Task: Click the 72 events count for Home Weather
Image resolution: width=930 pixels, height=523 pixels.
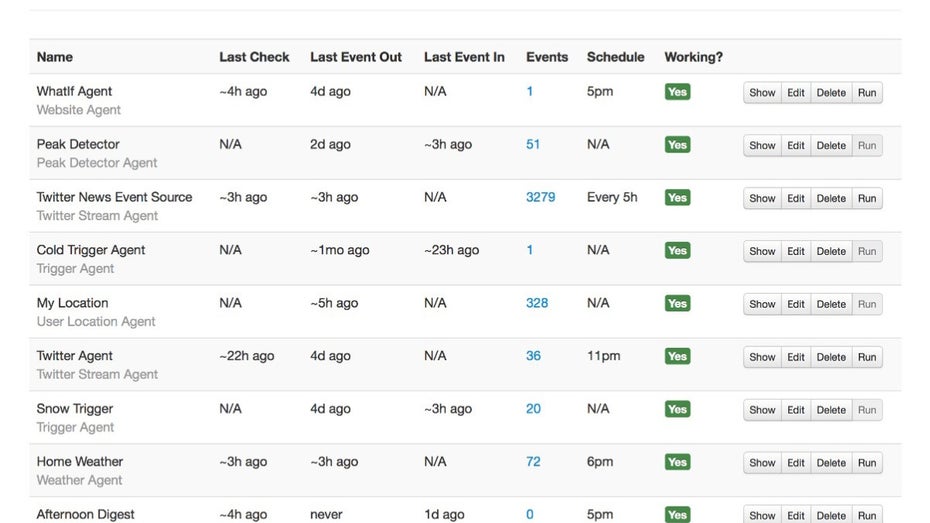Action: click(533, 462)
